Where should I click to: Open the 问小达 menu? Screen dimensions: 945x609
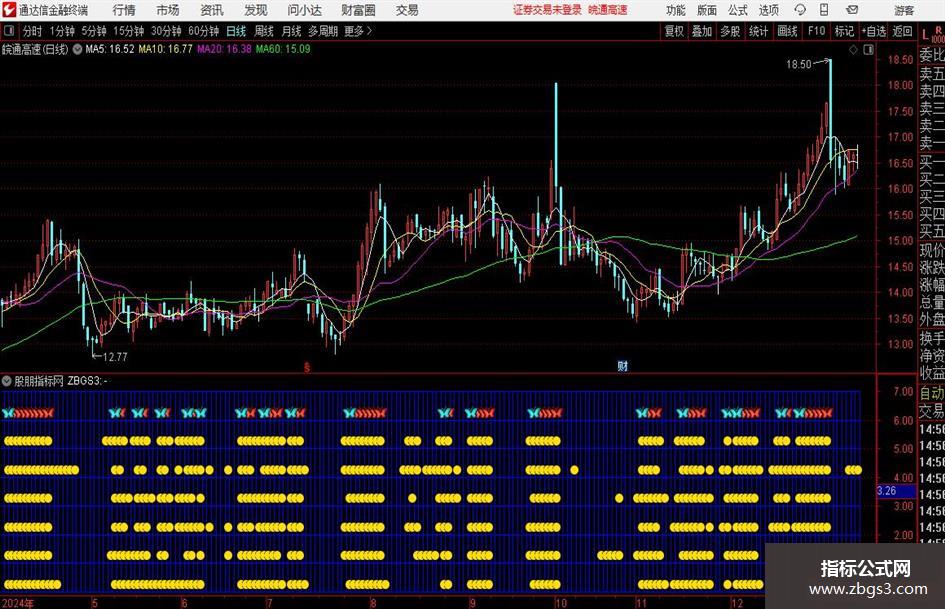click(304, 10)
